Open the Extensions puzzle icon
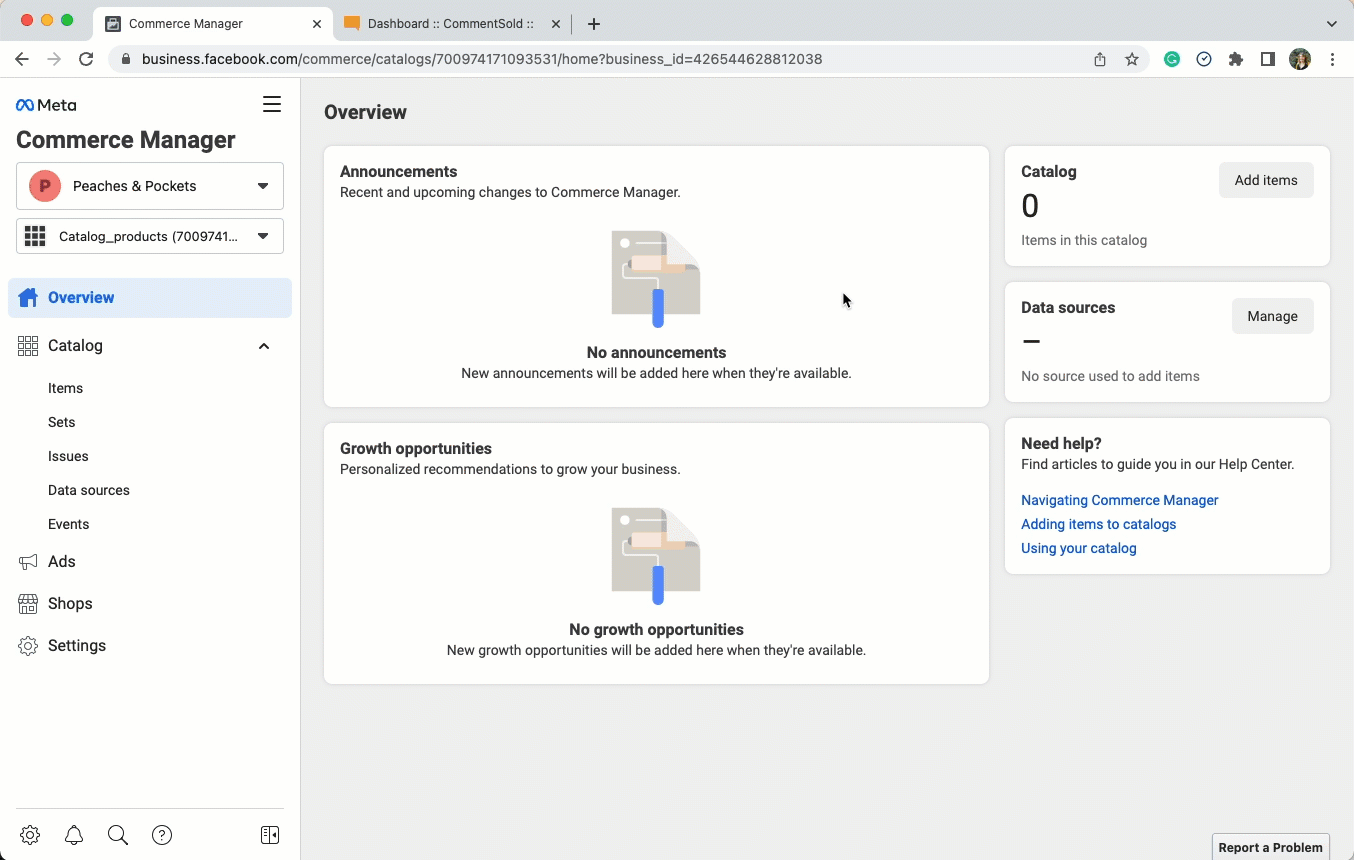The image size is (1354, 860). pyautogui.click(x=1236, y=59)
